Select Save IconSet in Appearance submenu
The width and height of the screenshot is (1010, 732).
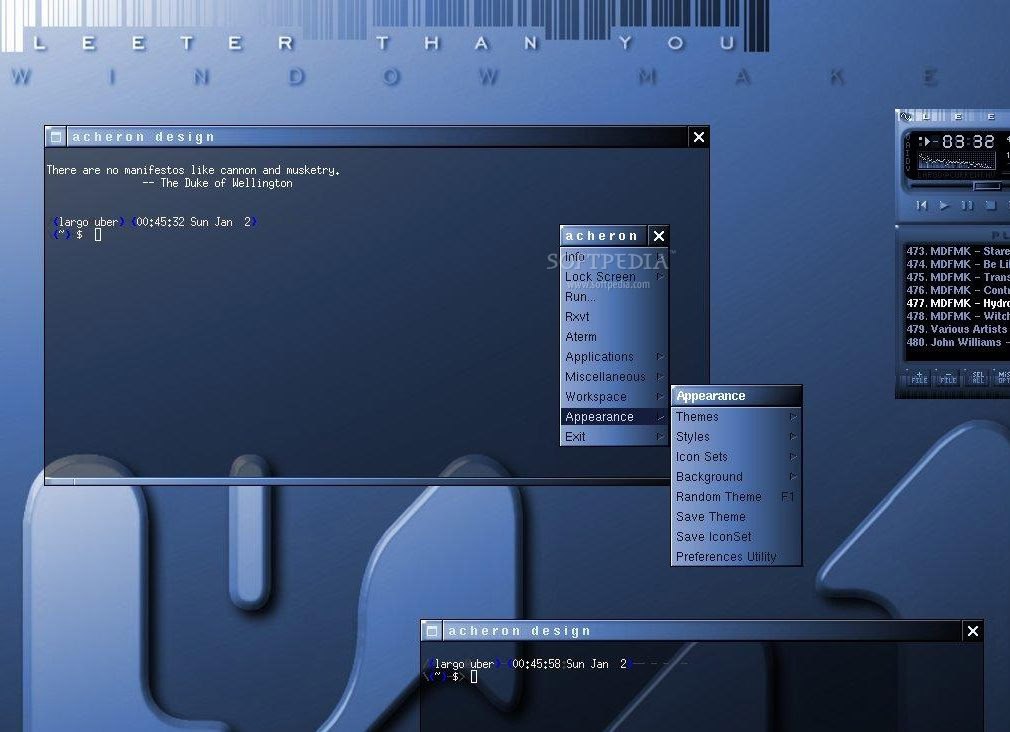(x=736, y=537)
